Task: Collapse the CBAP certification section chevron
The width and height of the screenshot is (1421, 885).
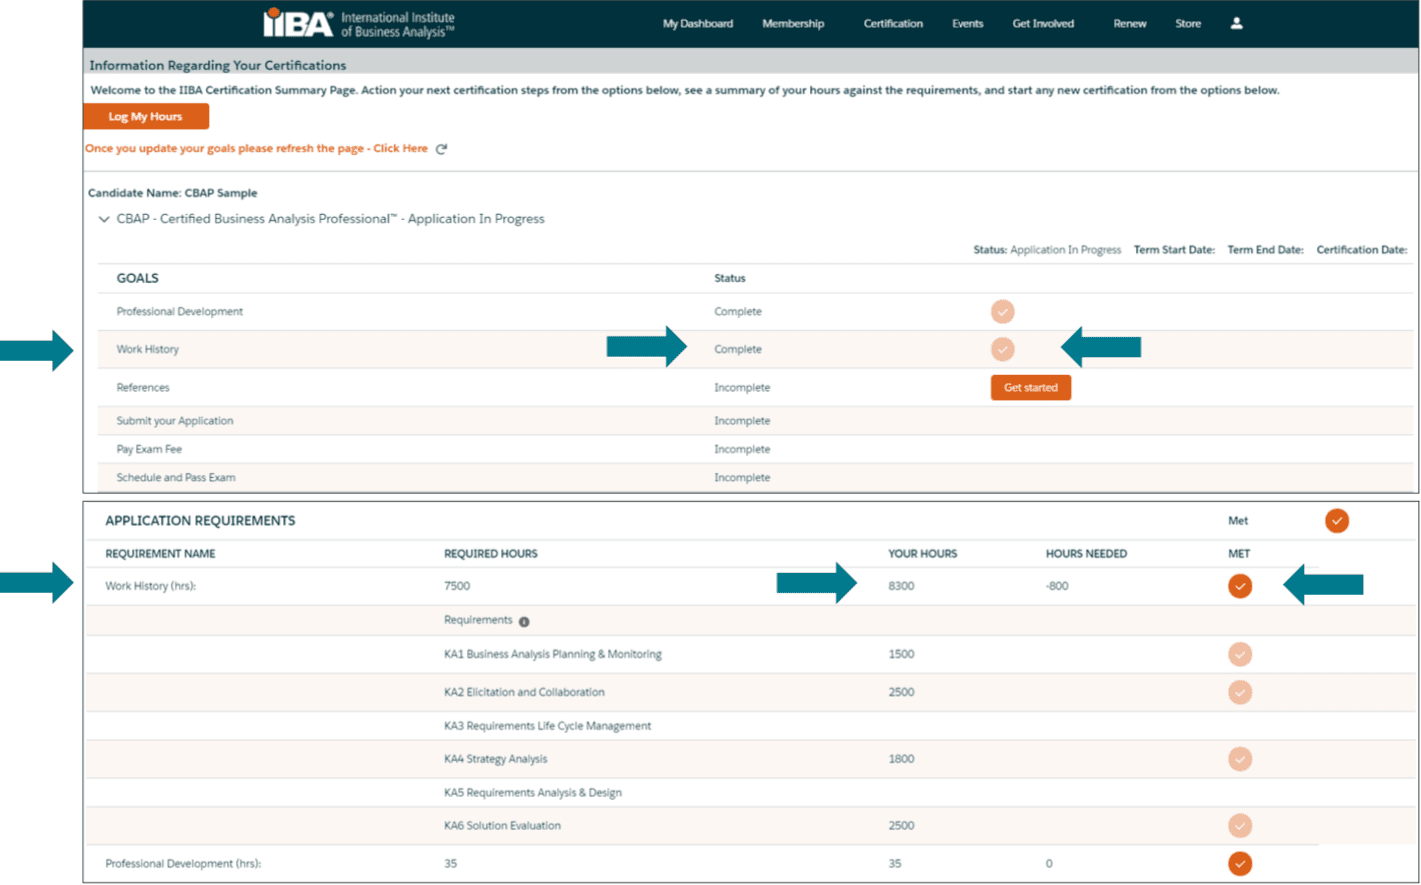Action: [x=104, y=219]
